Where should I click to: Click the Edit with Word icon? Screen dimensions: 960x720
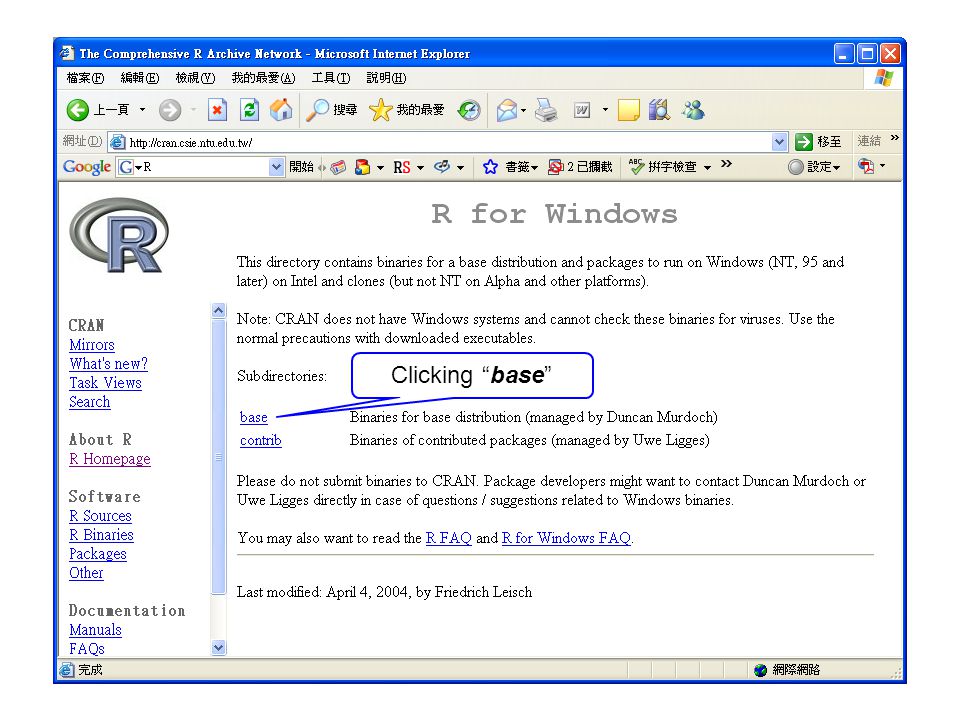click(x=582, y=110)
